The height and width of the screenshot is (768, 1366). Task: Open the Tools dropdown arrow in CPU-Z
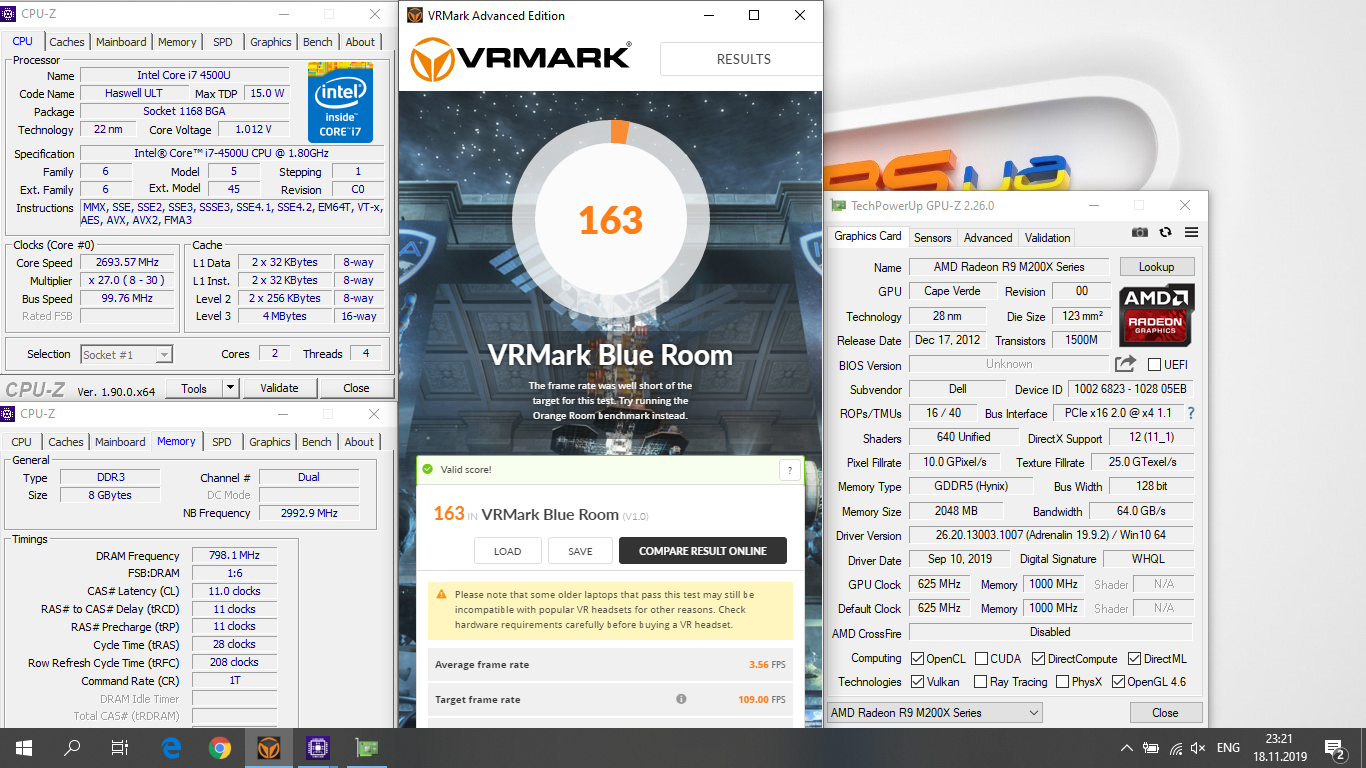230,388
